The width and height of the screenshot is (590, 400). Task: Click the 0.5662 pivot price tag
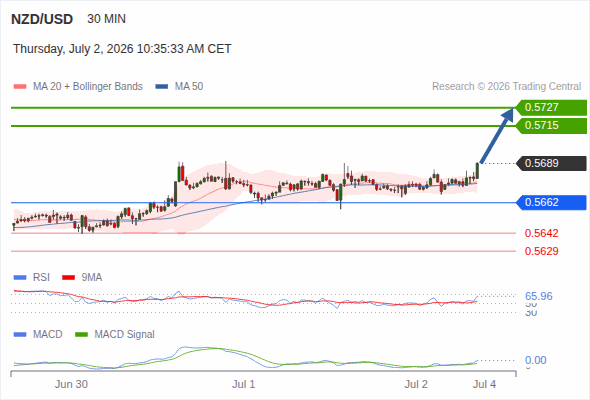point(551,202)
